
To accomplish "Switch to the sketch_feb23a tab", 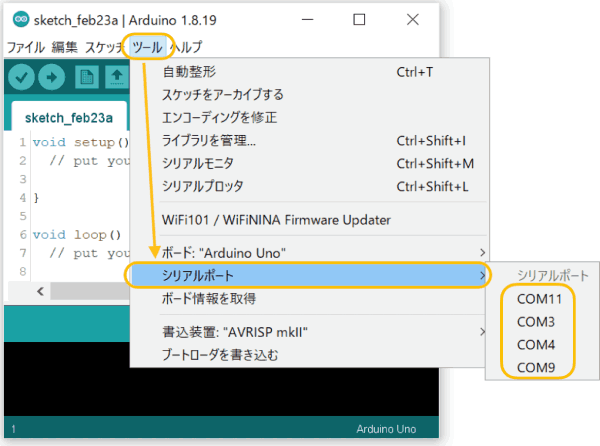I will 69,118.
